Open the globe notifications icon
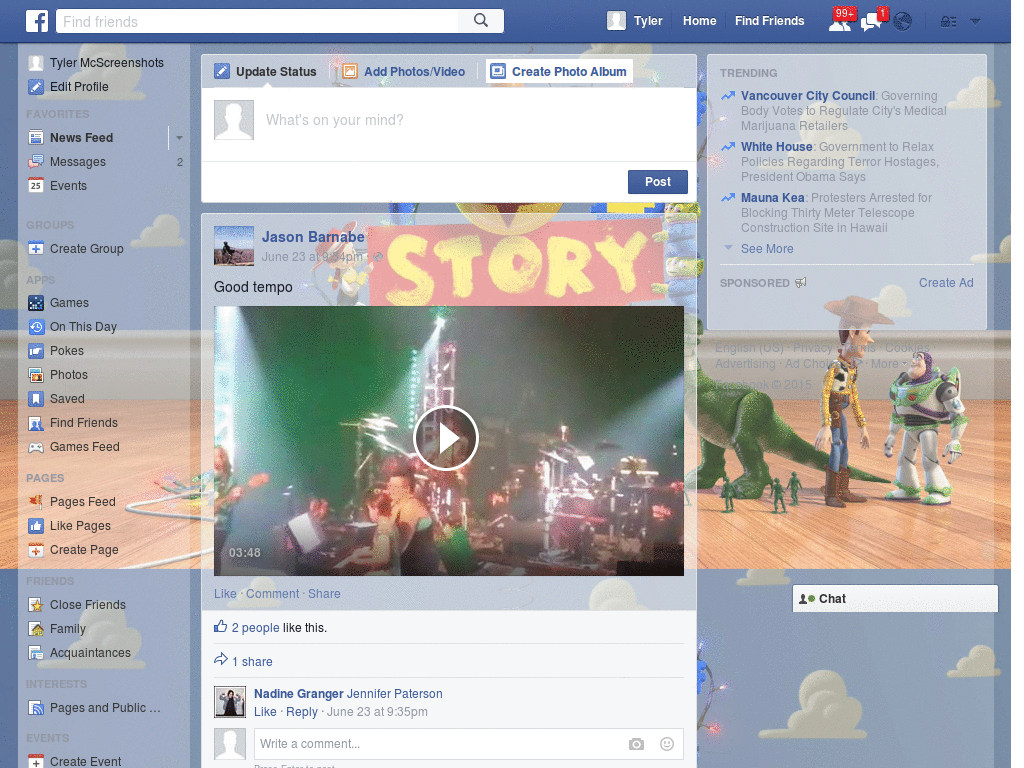 pyautogui.click(x=903, y=22)
